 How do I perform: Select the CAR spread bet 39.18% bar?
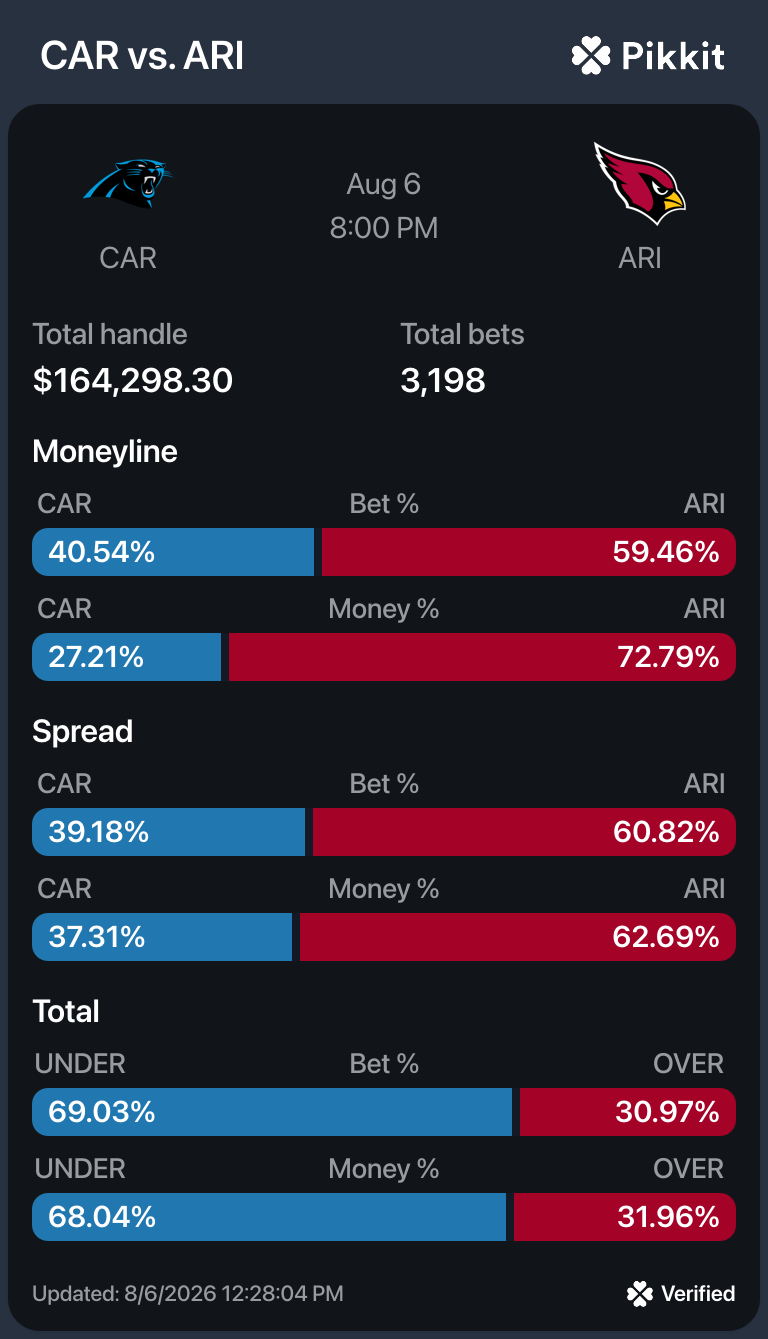pos(168,832)
